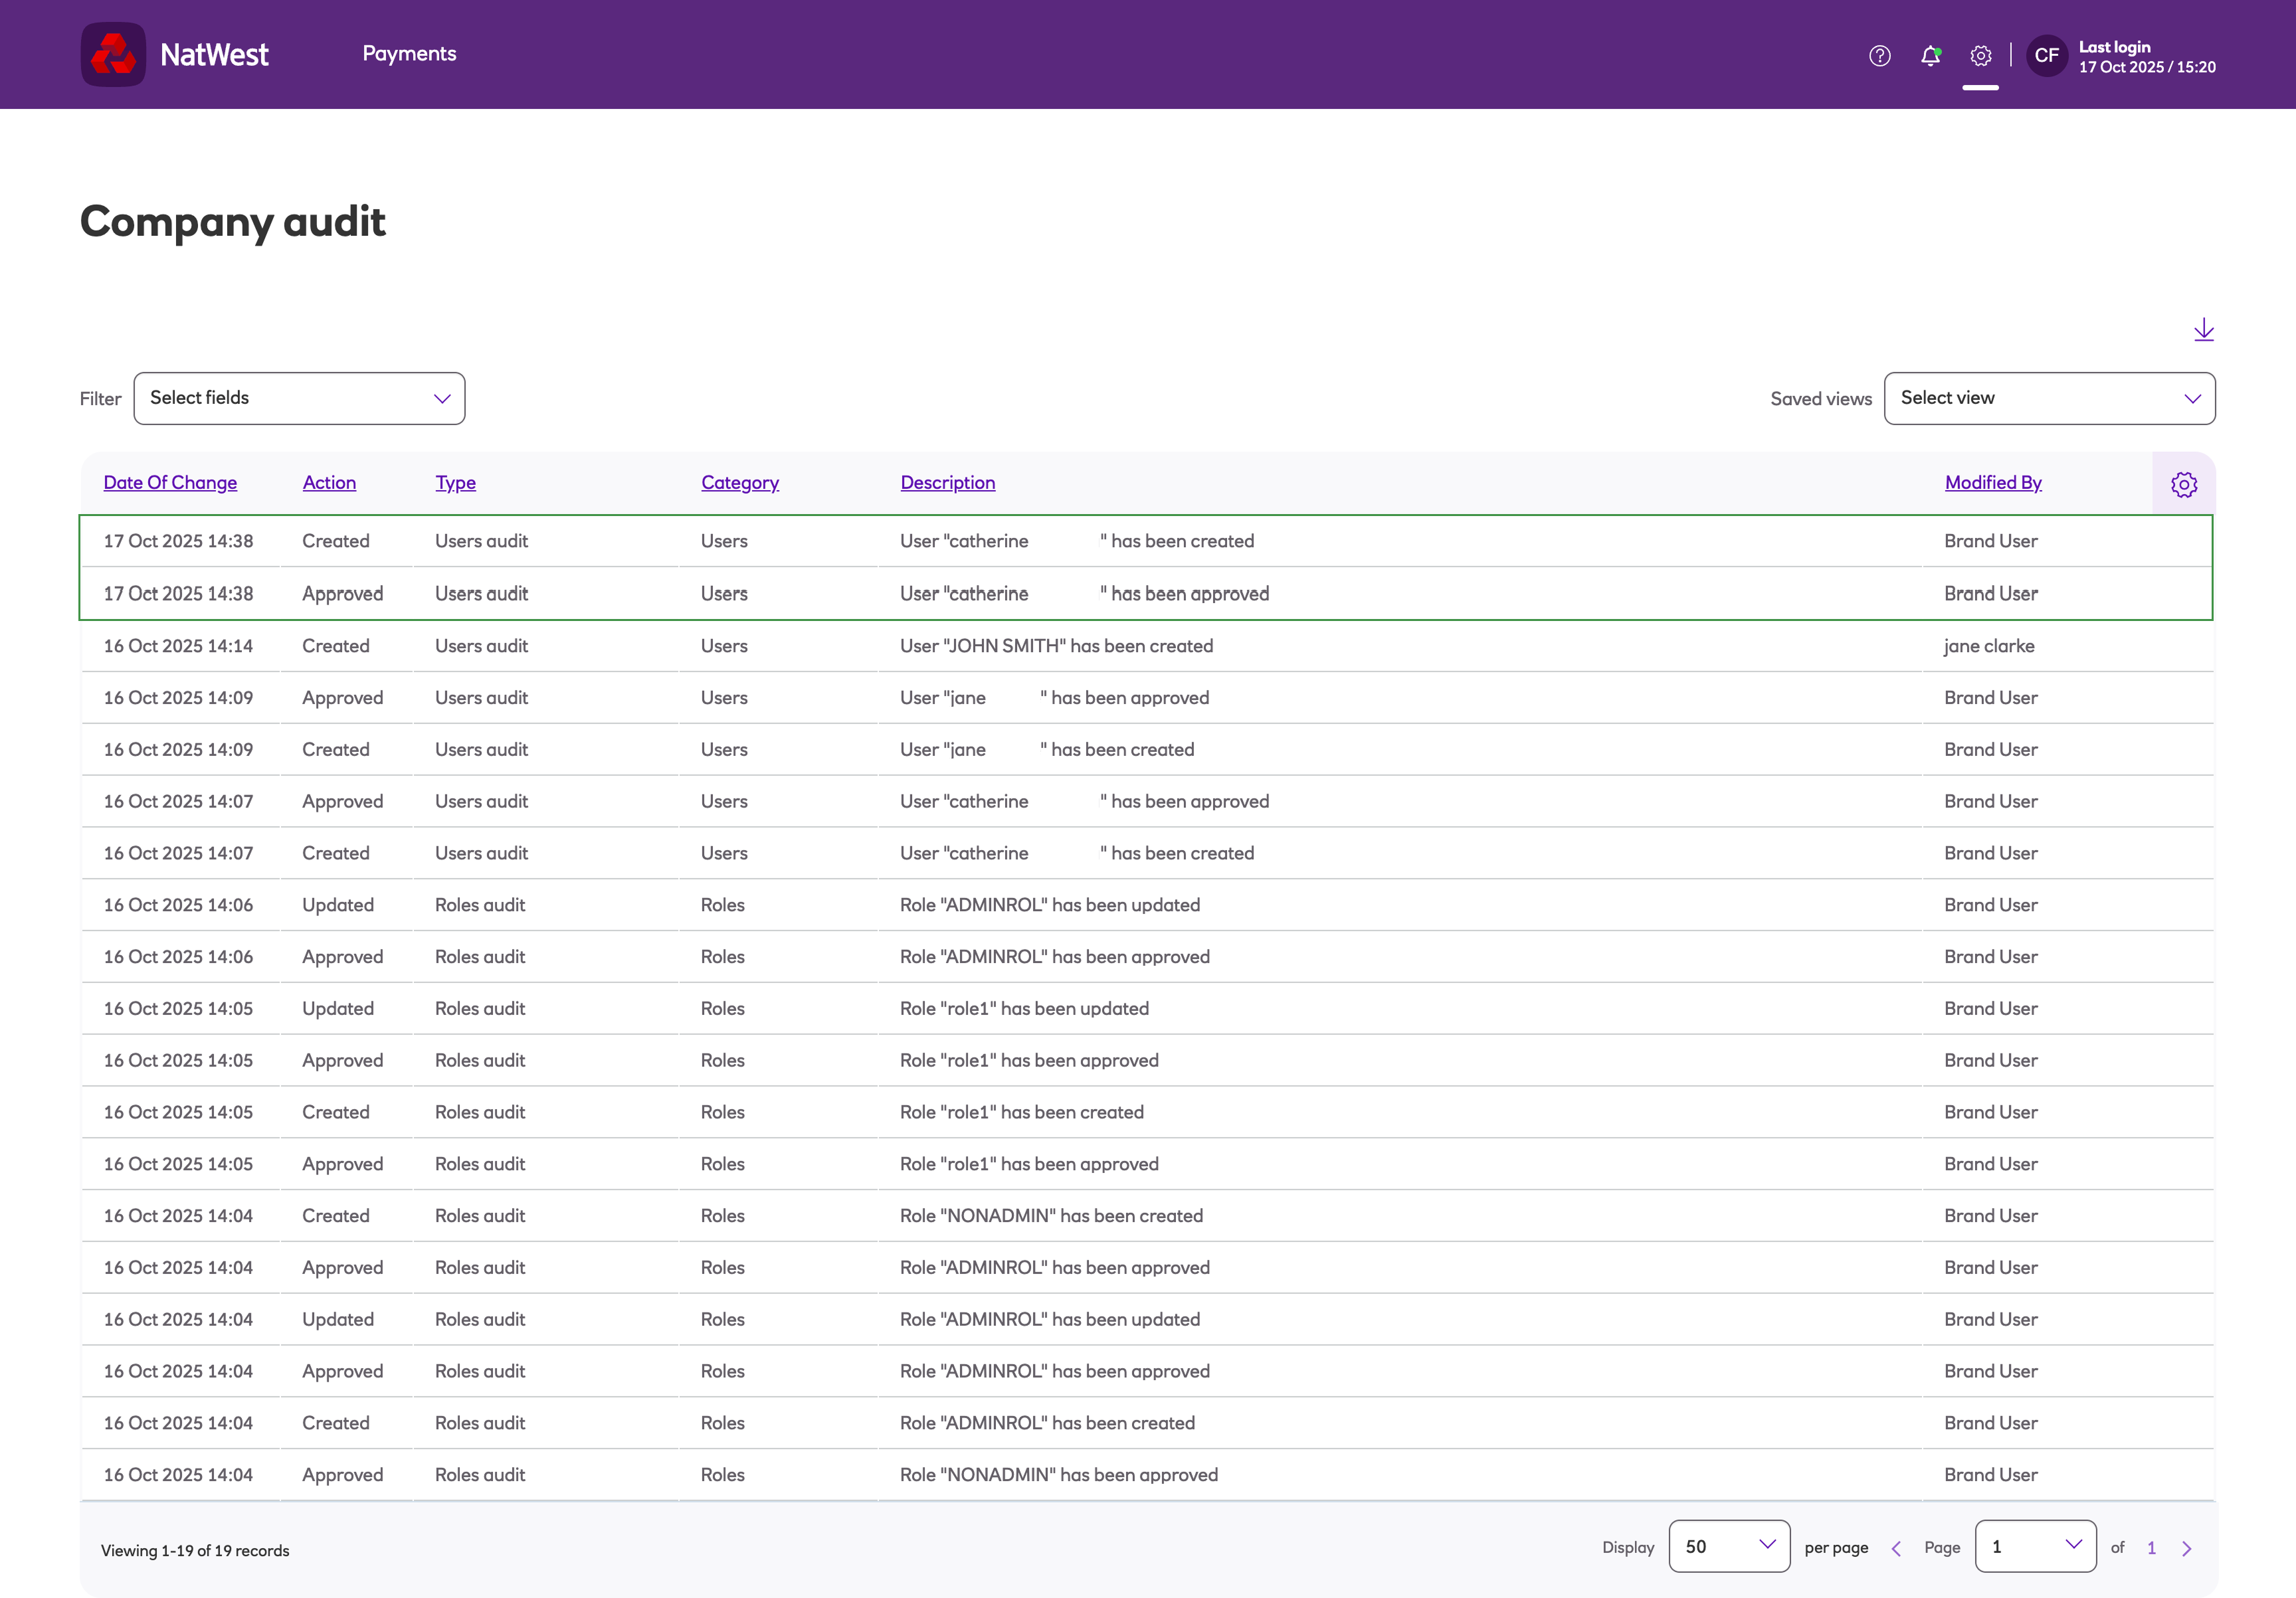The image size is (2296, 1598).
Task: Download the audit table export
Action: point(2203,330)
